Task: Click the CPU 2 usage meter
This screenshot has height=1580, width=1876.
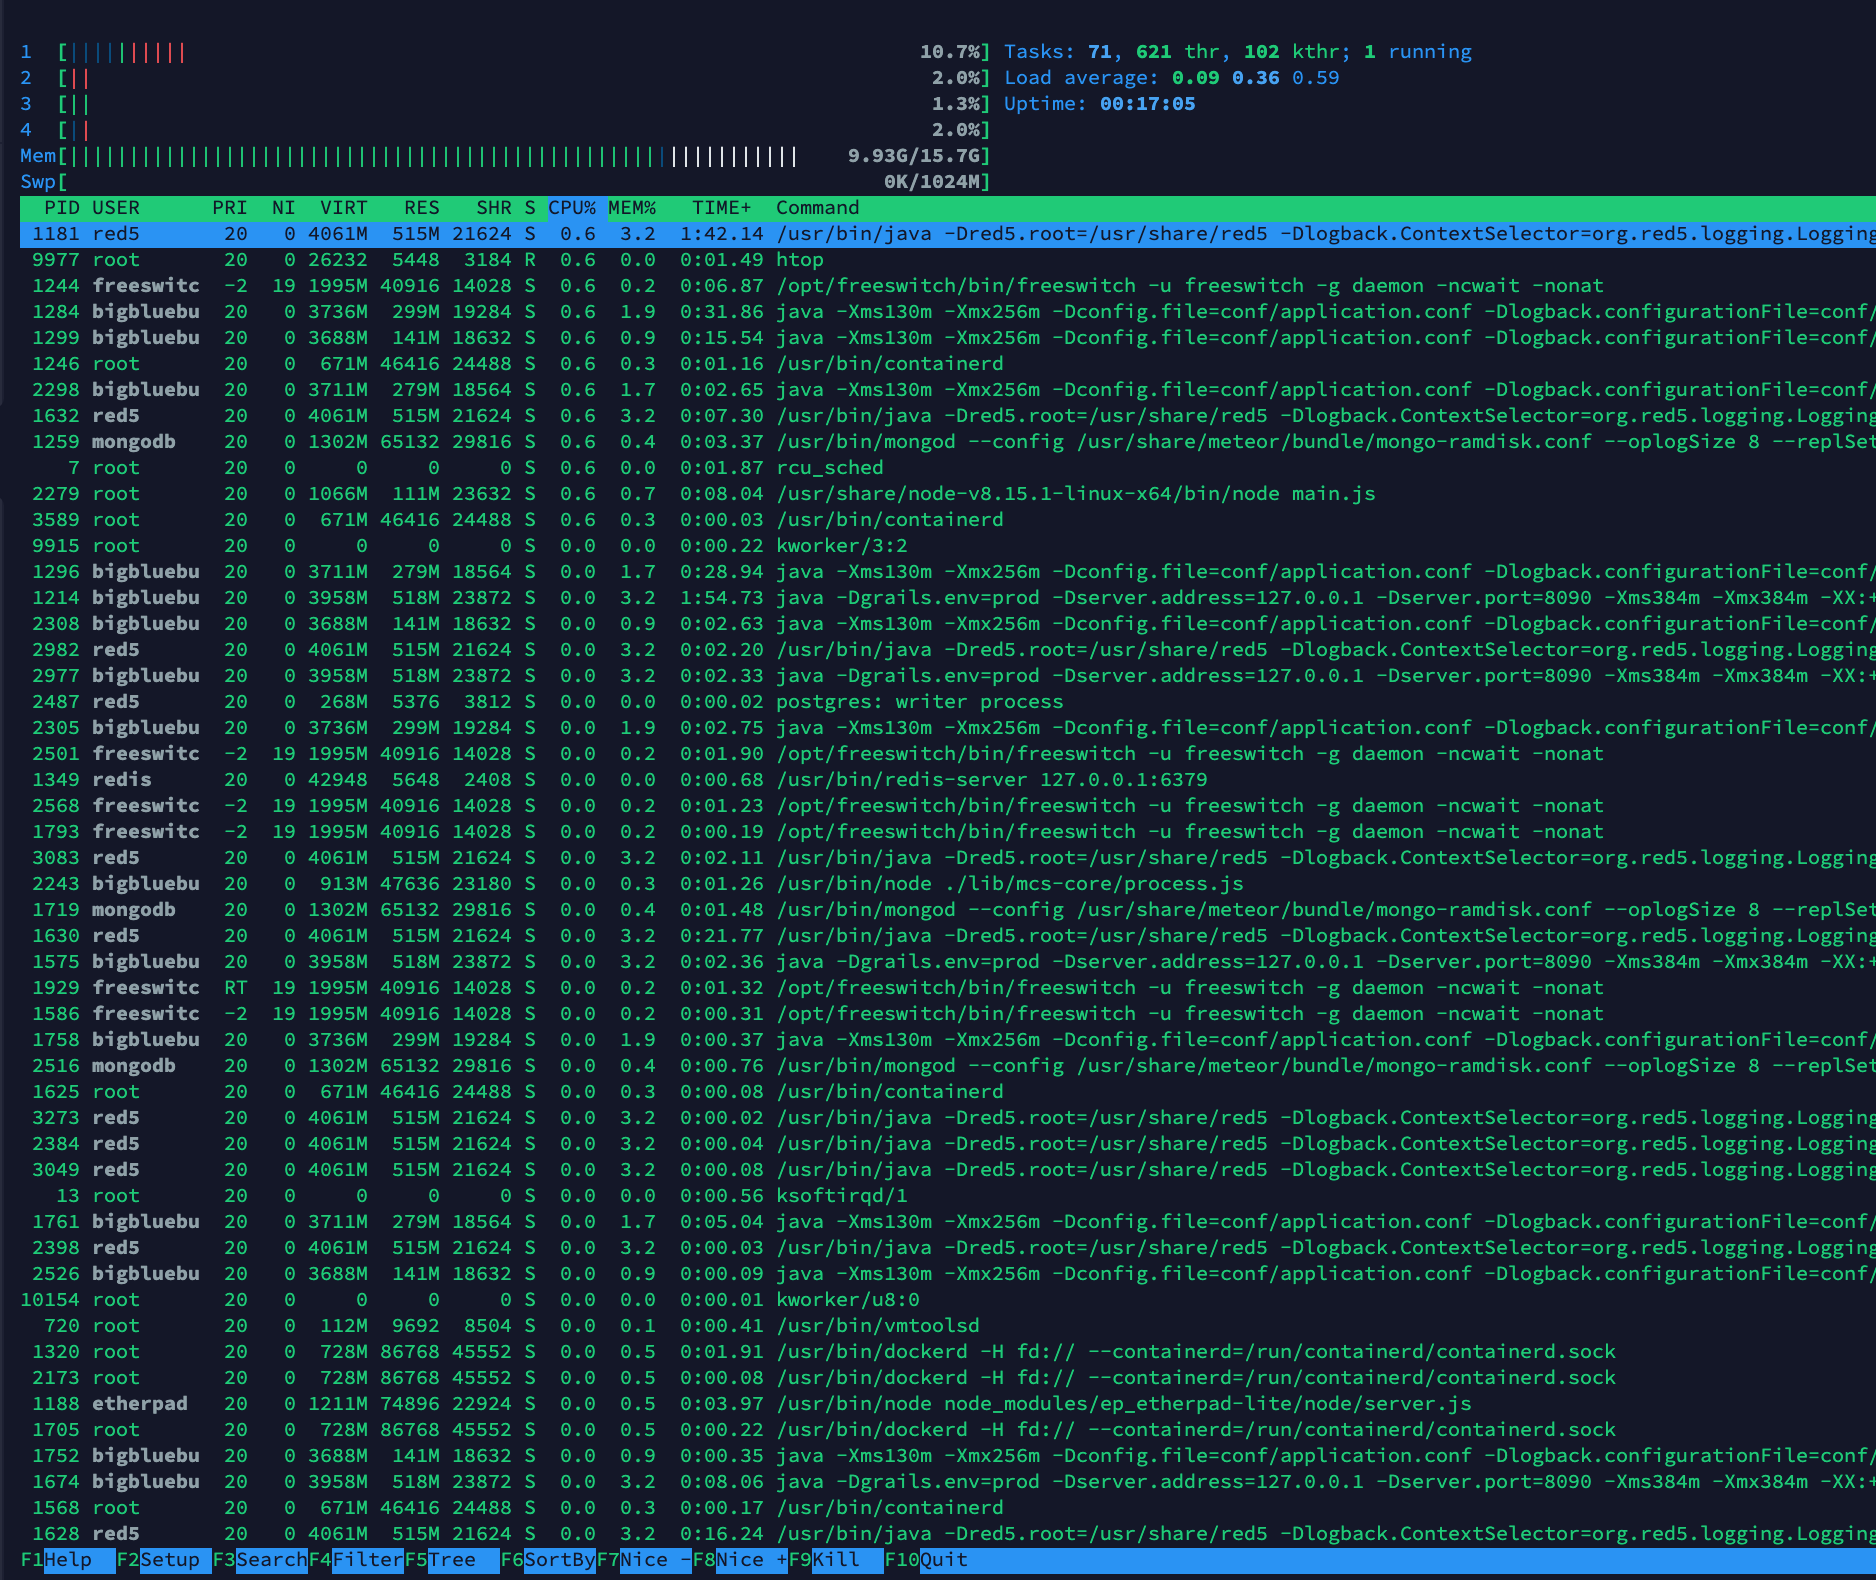Action: coord(505,78)
